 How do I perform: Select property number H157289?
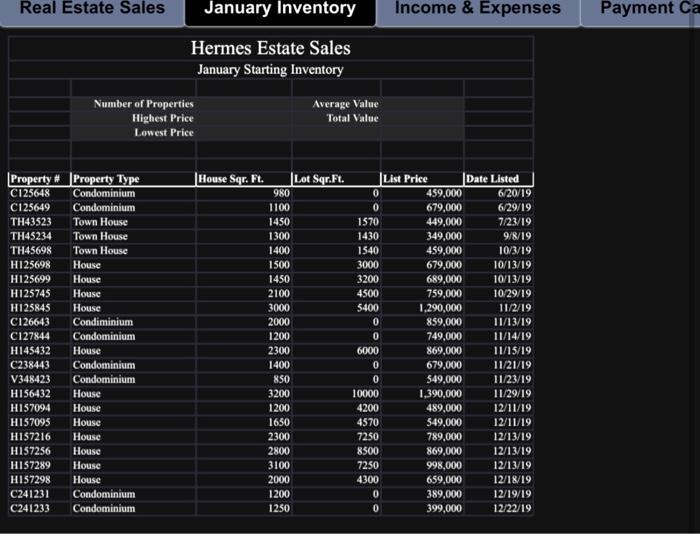[39, 465]
